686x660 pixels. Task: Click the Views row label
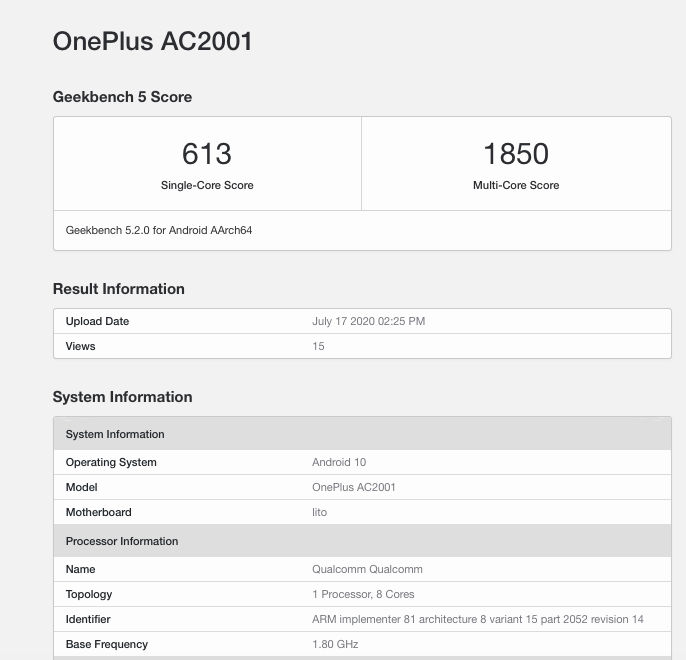click(81, 346)
